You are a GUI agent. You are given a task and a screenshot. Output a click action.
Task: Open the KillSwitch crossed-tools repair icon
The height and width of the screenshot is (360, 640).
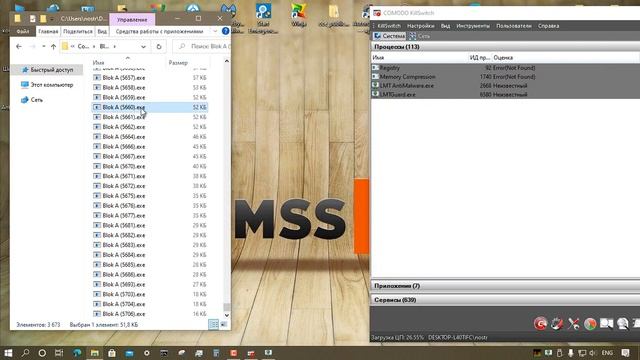[x=573, y=323]
